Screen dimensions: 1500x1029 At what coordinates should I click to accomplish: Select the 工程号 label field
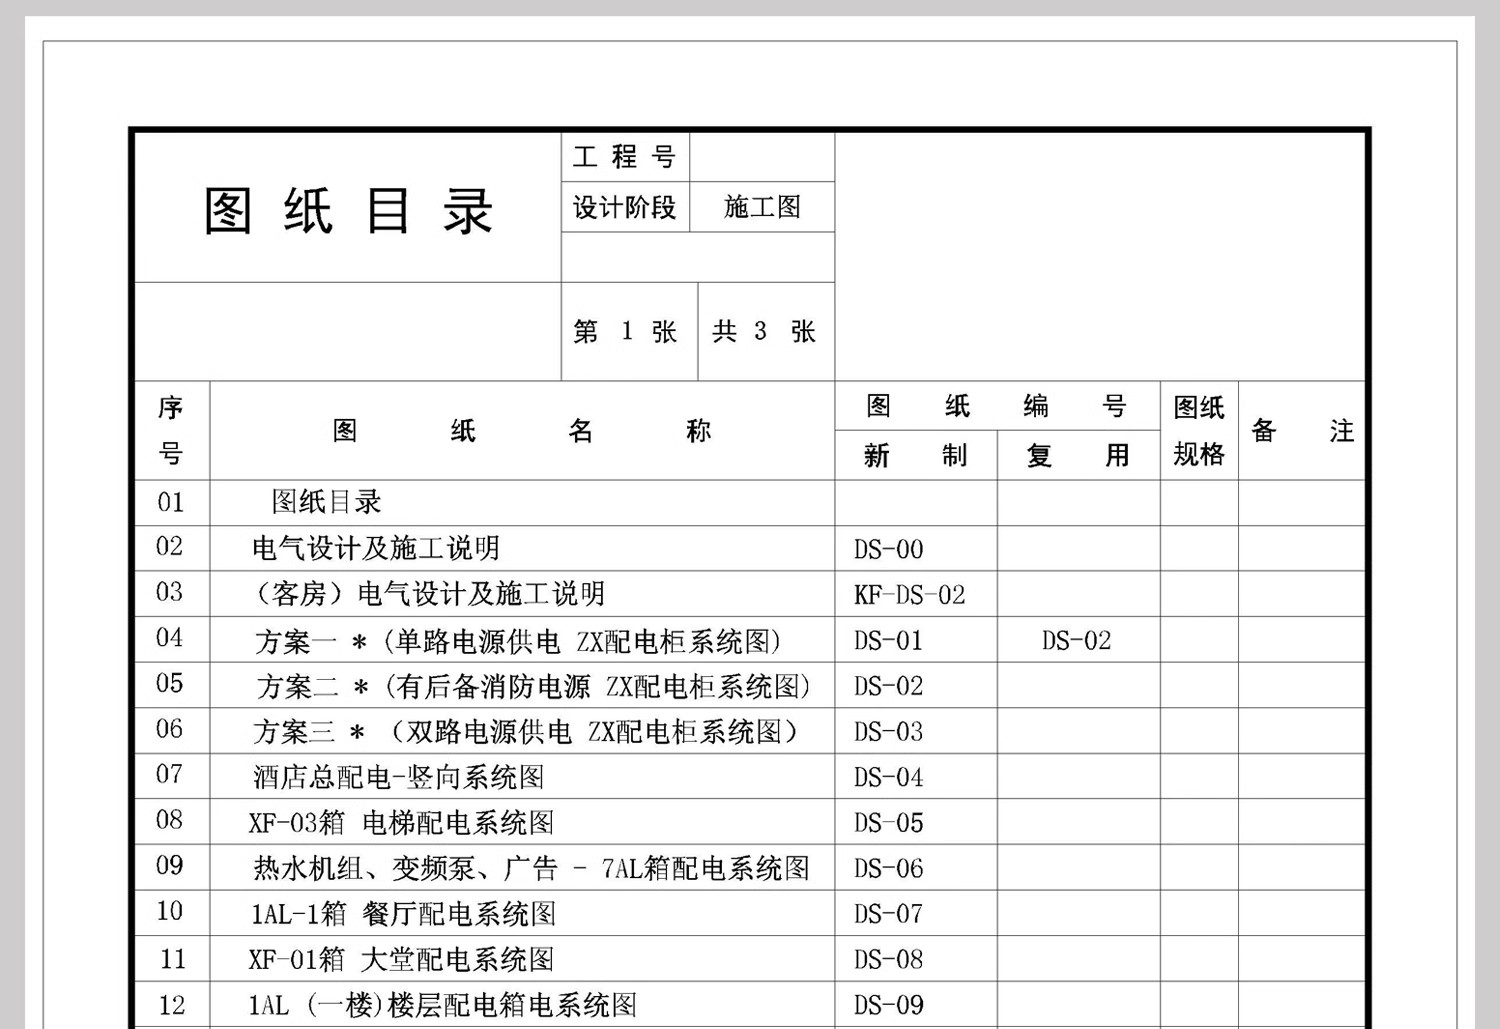(624, 156)
